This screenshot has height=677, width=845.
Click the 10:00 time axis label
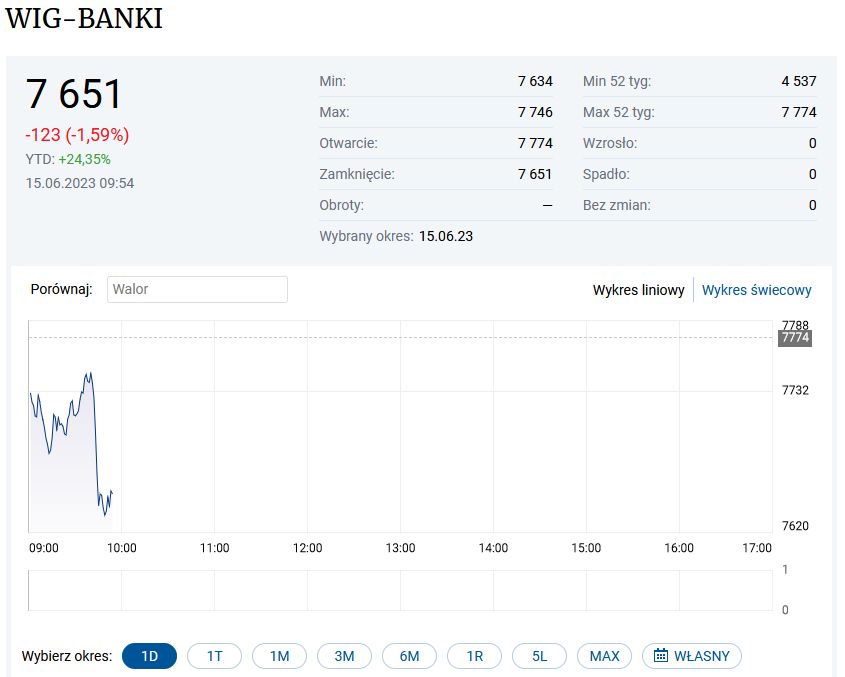(x=122, y=548)
